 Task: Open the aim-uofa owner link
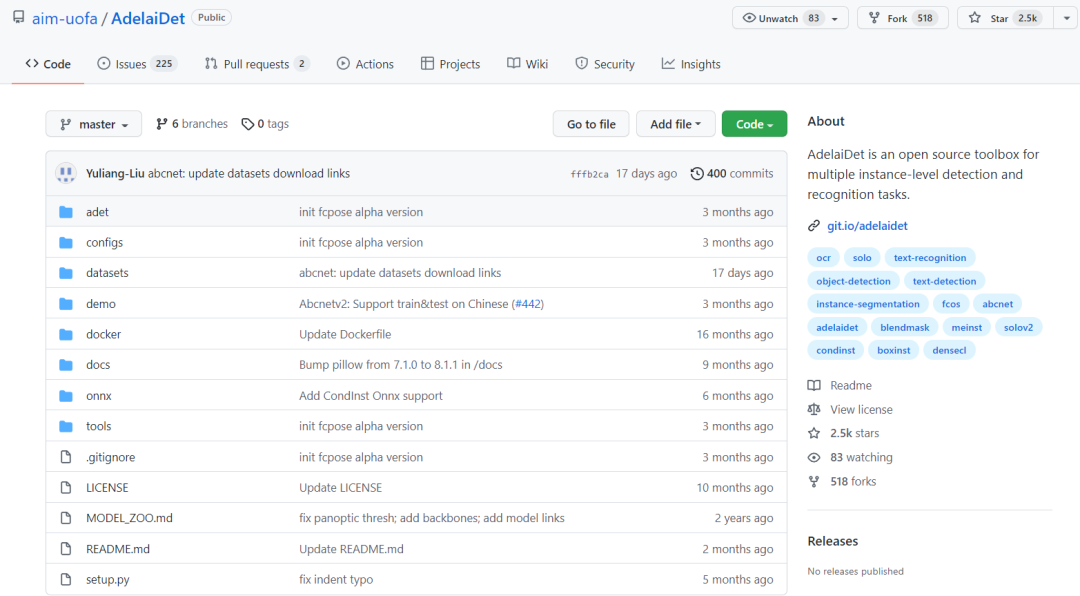(65, 19)
